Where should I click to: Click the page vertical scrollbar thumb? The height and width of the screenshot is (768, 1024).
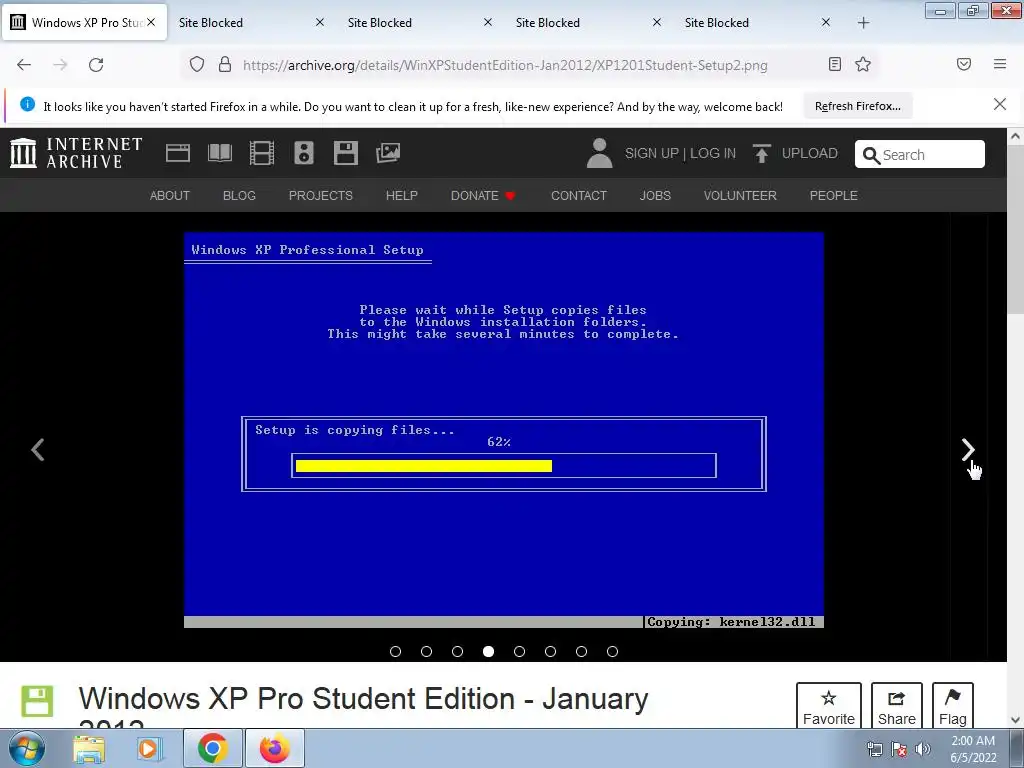(x=1014, y=229)
